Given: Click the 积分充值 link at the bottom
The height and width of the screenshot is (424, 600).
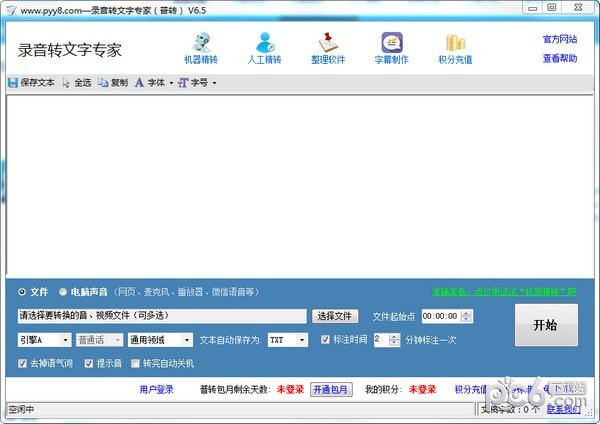Looking at the screenshot, I should pos(471,390).
